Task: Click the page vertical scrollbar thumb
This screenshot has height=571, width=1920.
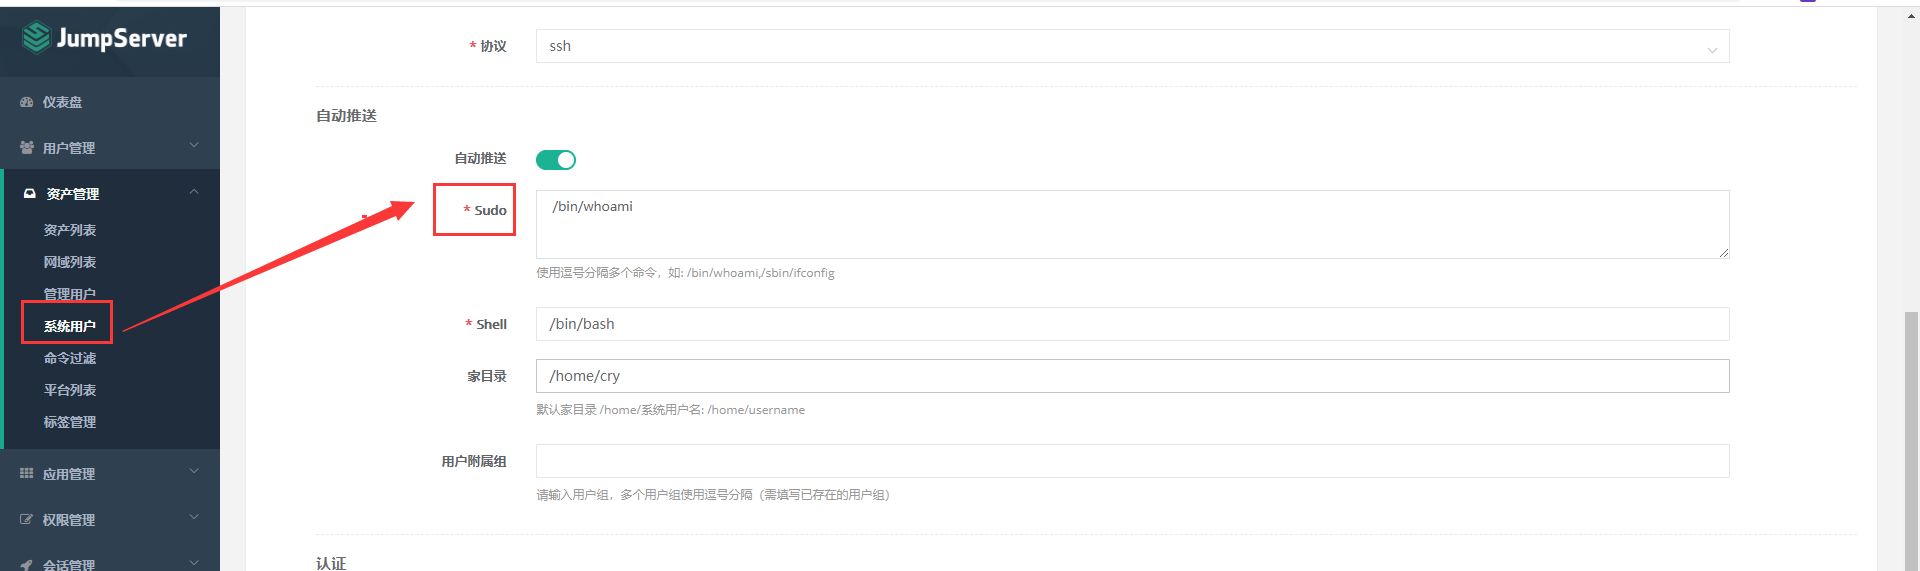Action: coord(1911,440)
